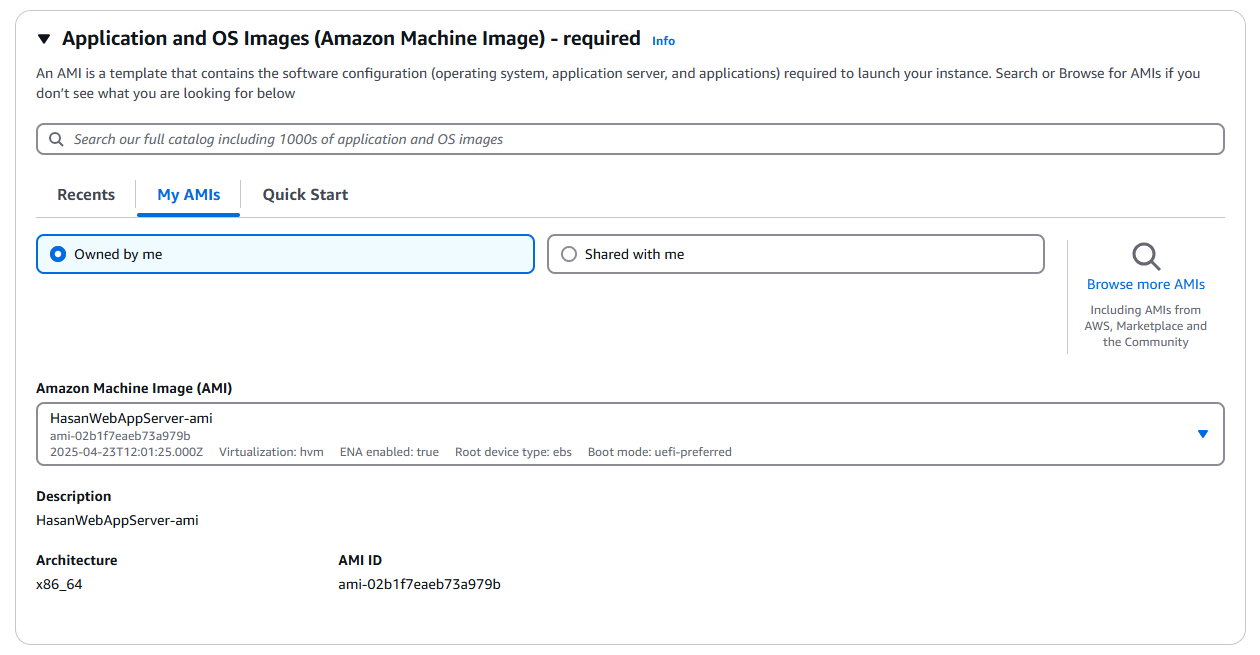Click the AMI catalog search field
This screenshot has width=1260, height=655.
630,139
